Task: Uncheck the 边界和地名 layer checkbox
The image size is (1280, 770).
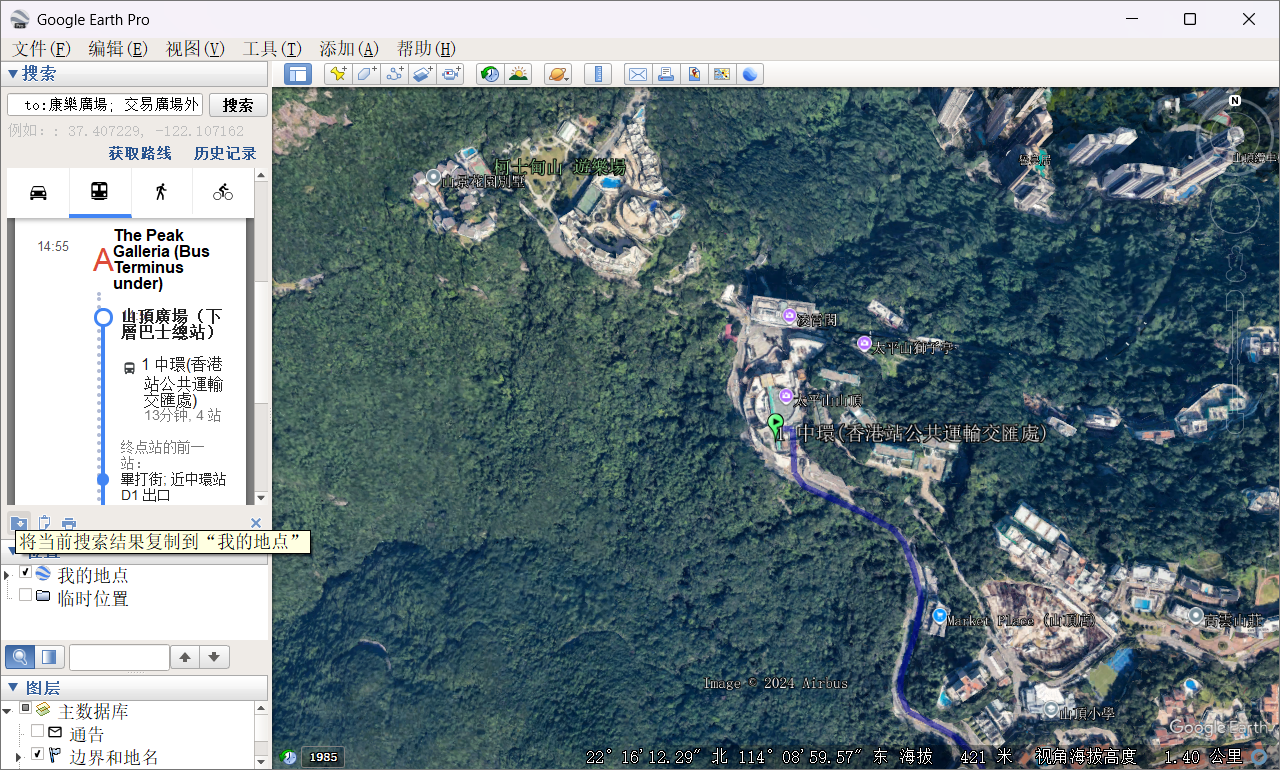Action: click(x=37, y=754)
